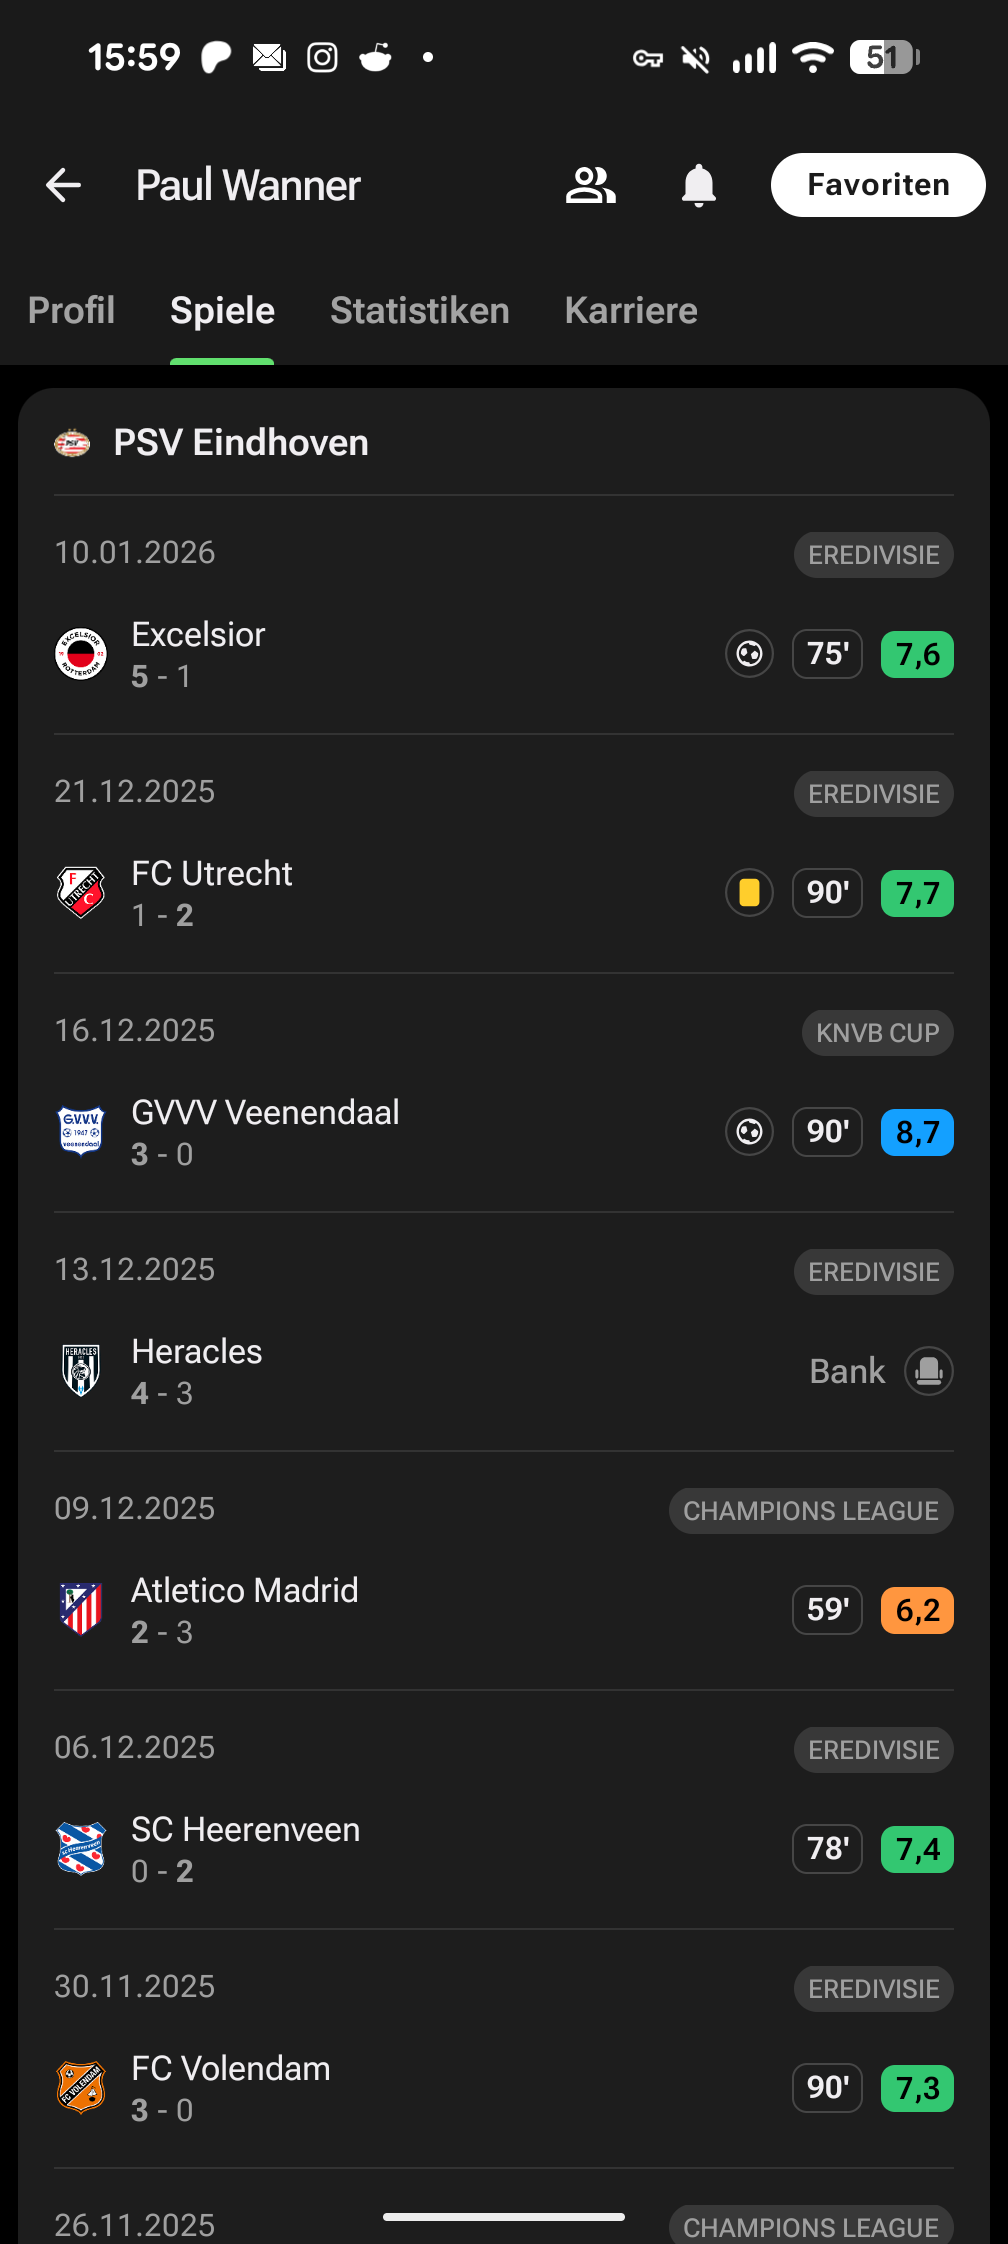Toggle the notification bell
The width and height of the screenshot is (1008, 2244).
[x=699, y=185]
